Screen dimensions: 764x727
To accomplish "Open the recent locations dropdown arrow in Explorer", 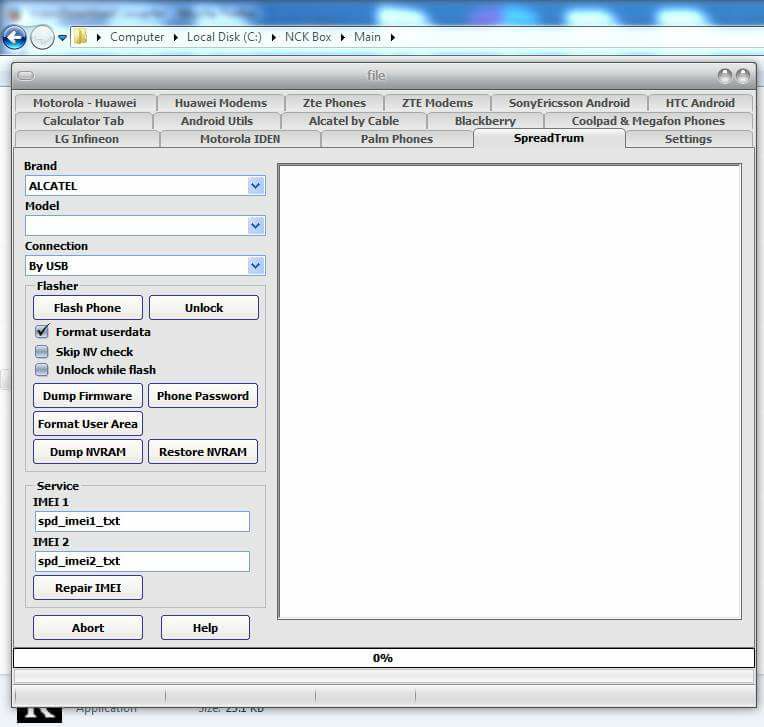I will [x=62, y=38].
